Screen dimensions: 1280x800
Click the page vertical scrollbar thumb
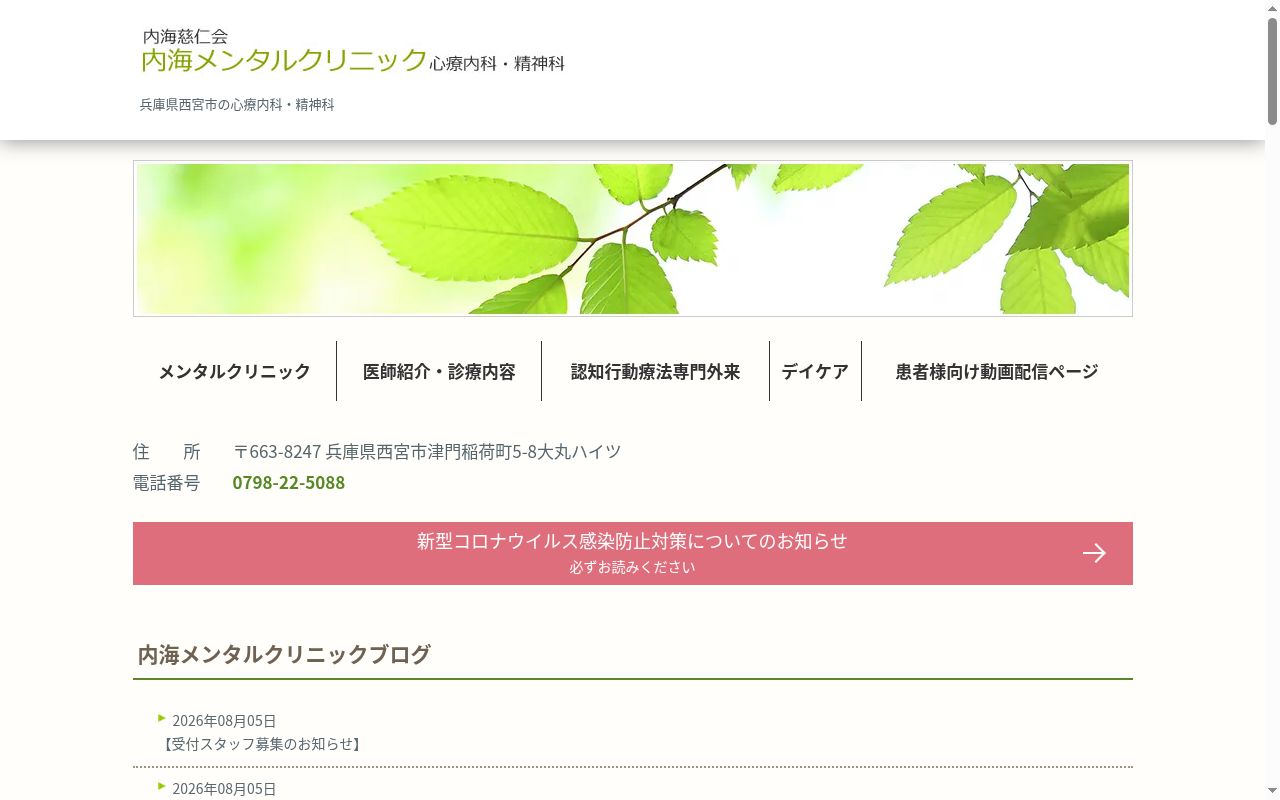coord(1272,70)
